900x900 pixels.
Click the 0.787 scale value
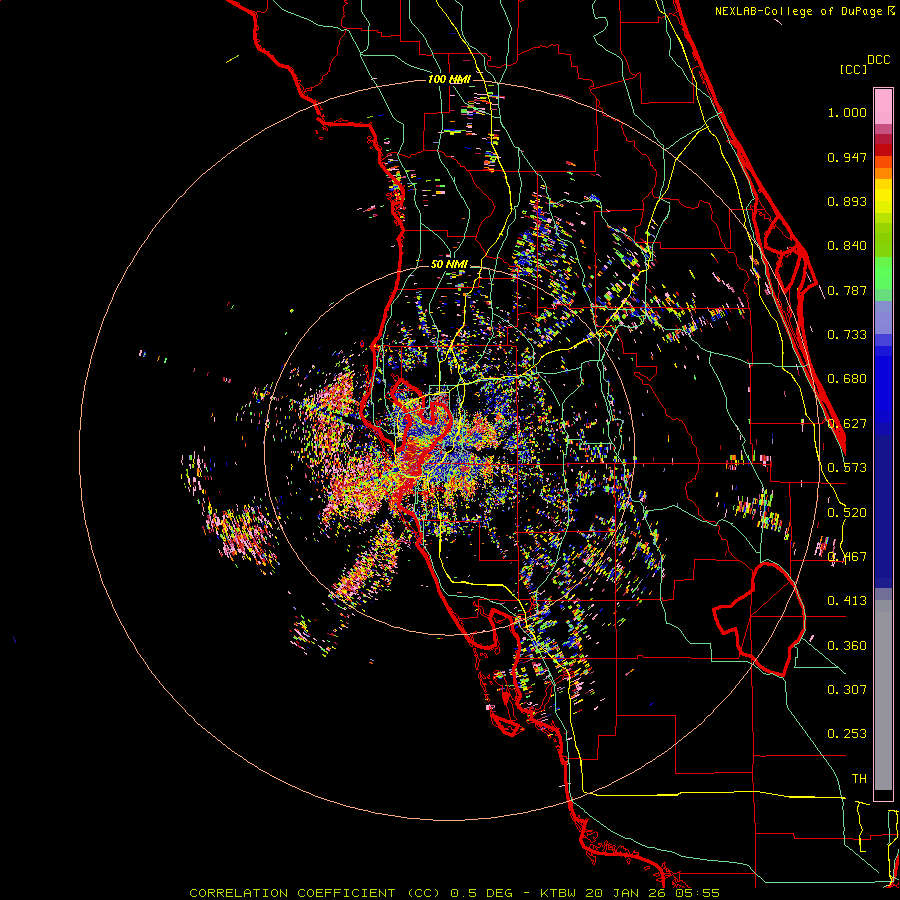coord(847,290)
